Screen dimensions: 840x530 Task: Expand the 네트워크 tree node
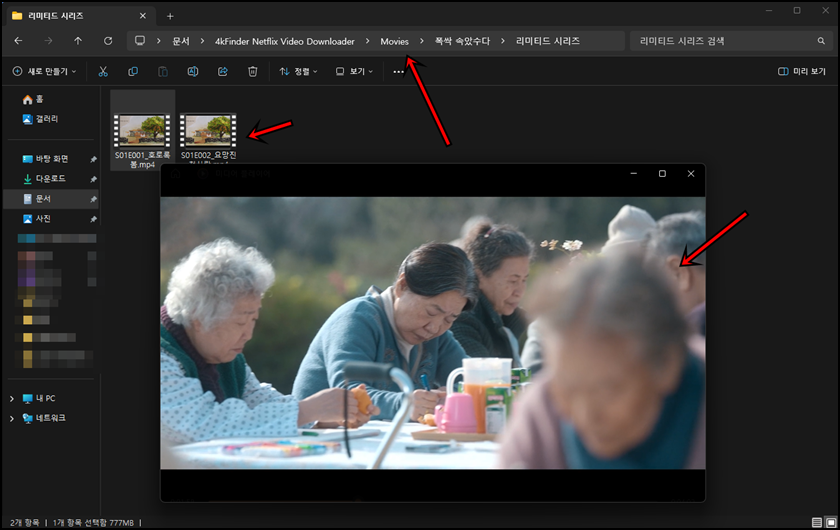pos(12,419)
